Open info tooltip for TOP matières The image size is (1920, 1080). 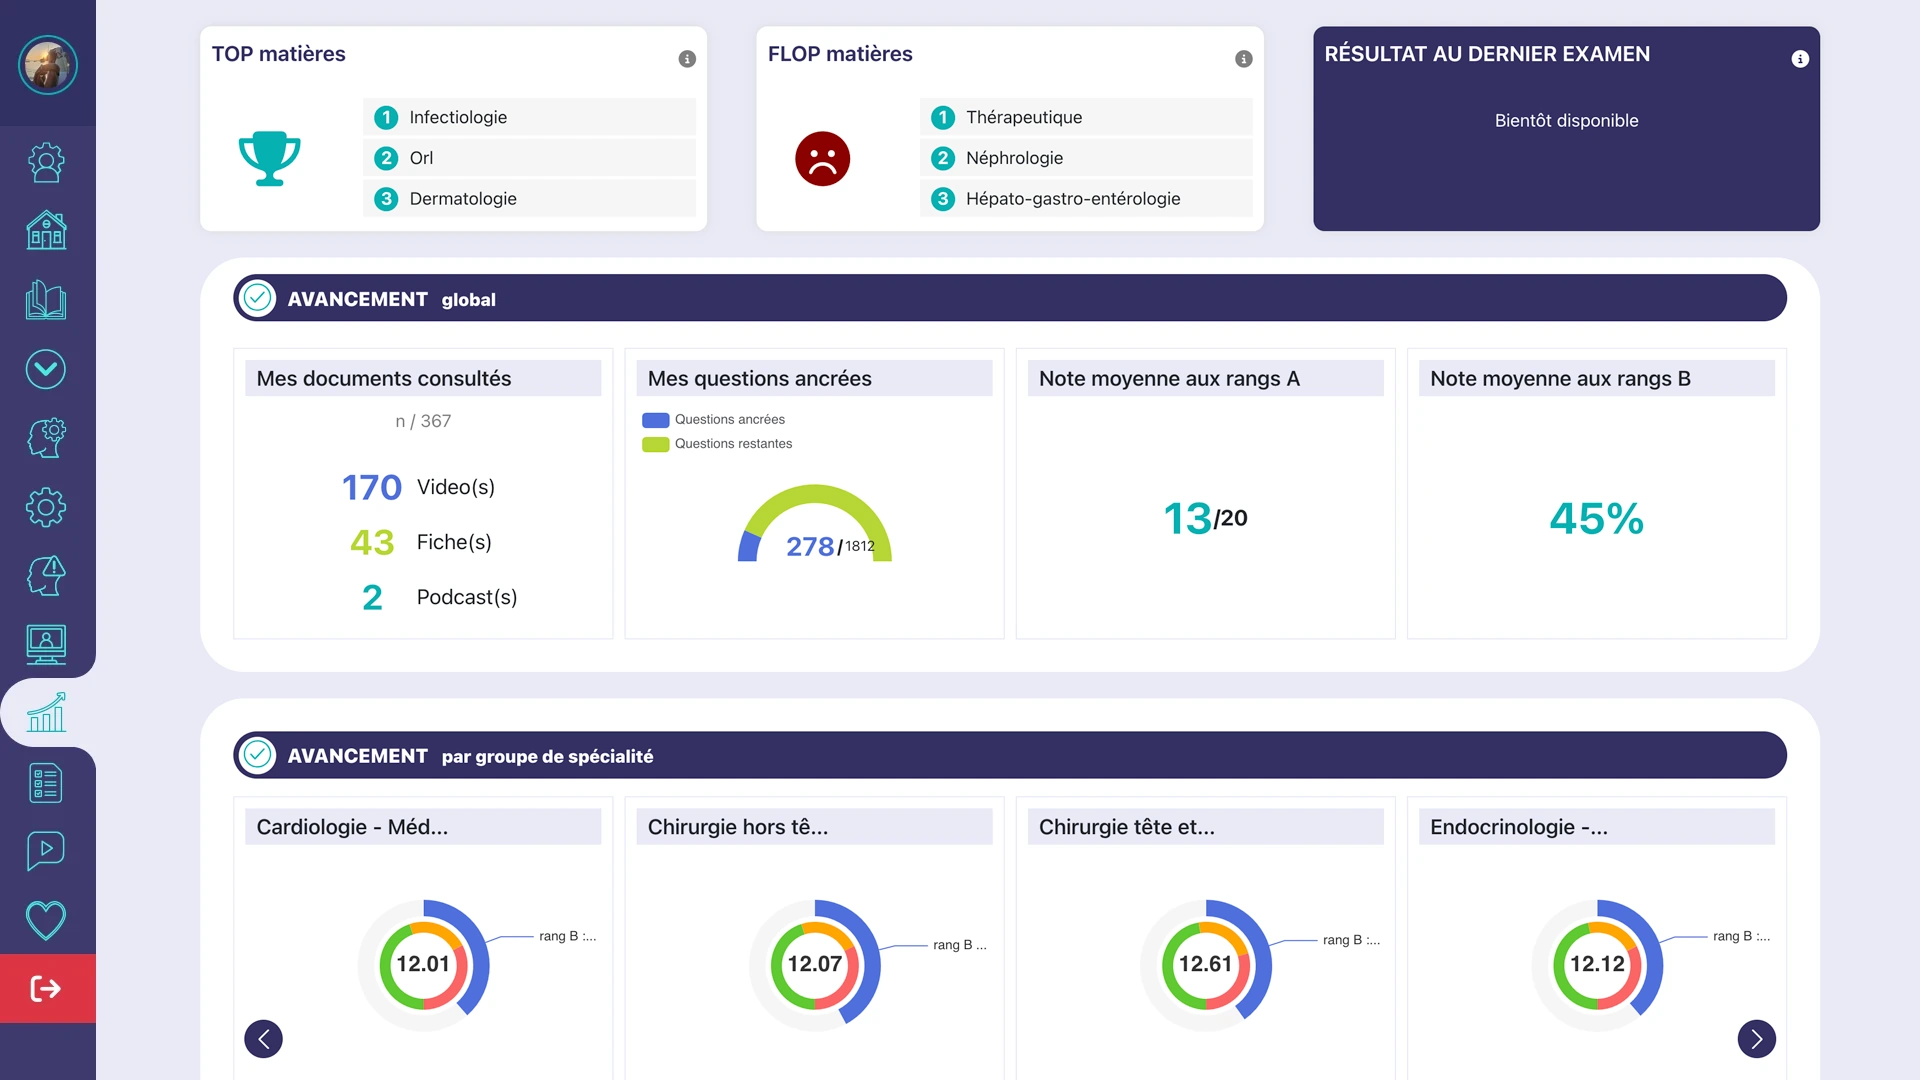[687, 59]
